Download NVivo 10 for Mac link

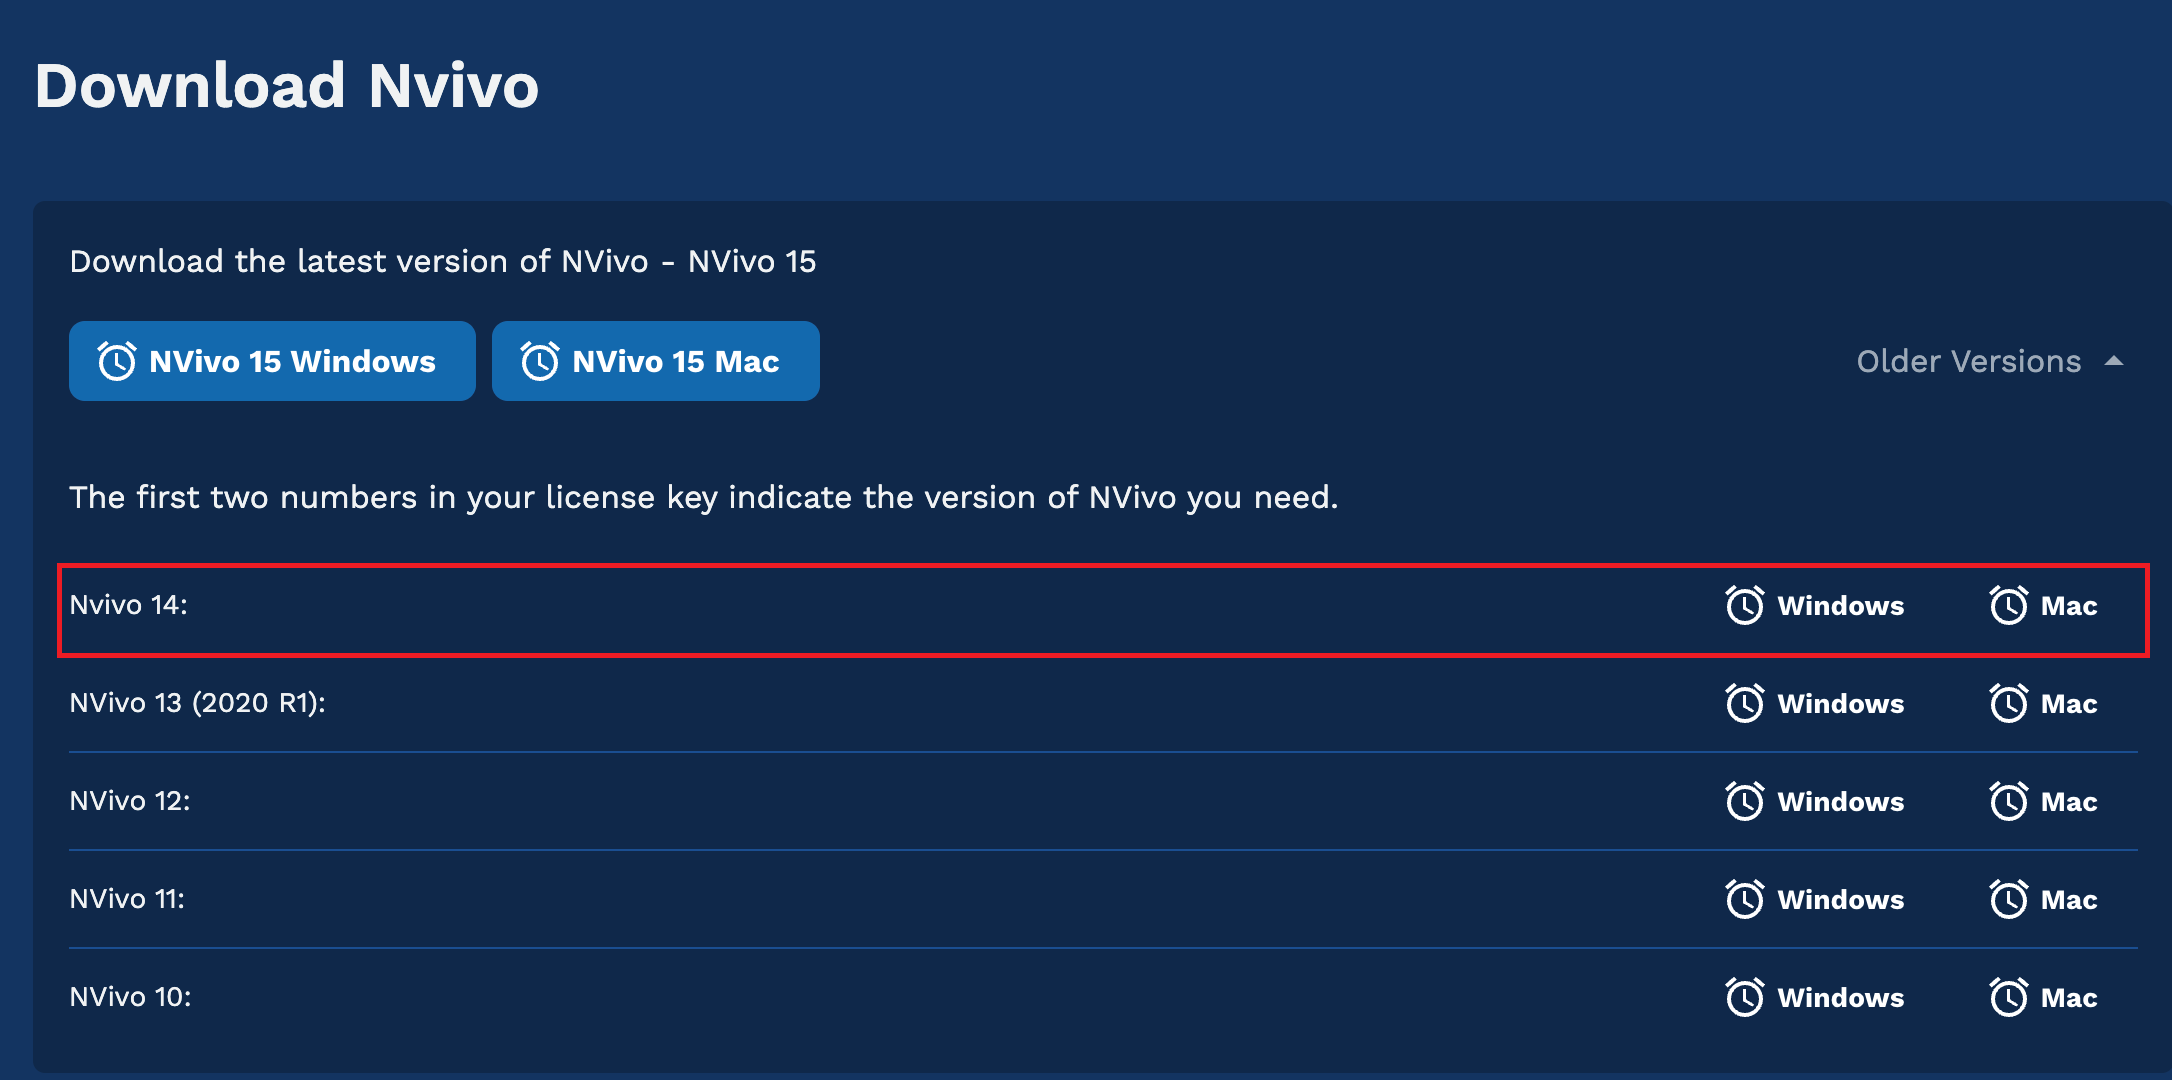point(2043,997)
